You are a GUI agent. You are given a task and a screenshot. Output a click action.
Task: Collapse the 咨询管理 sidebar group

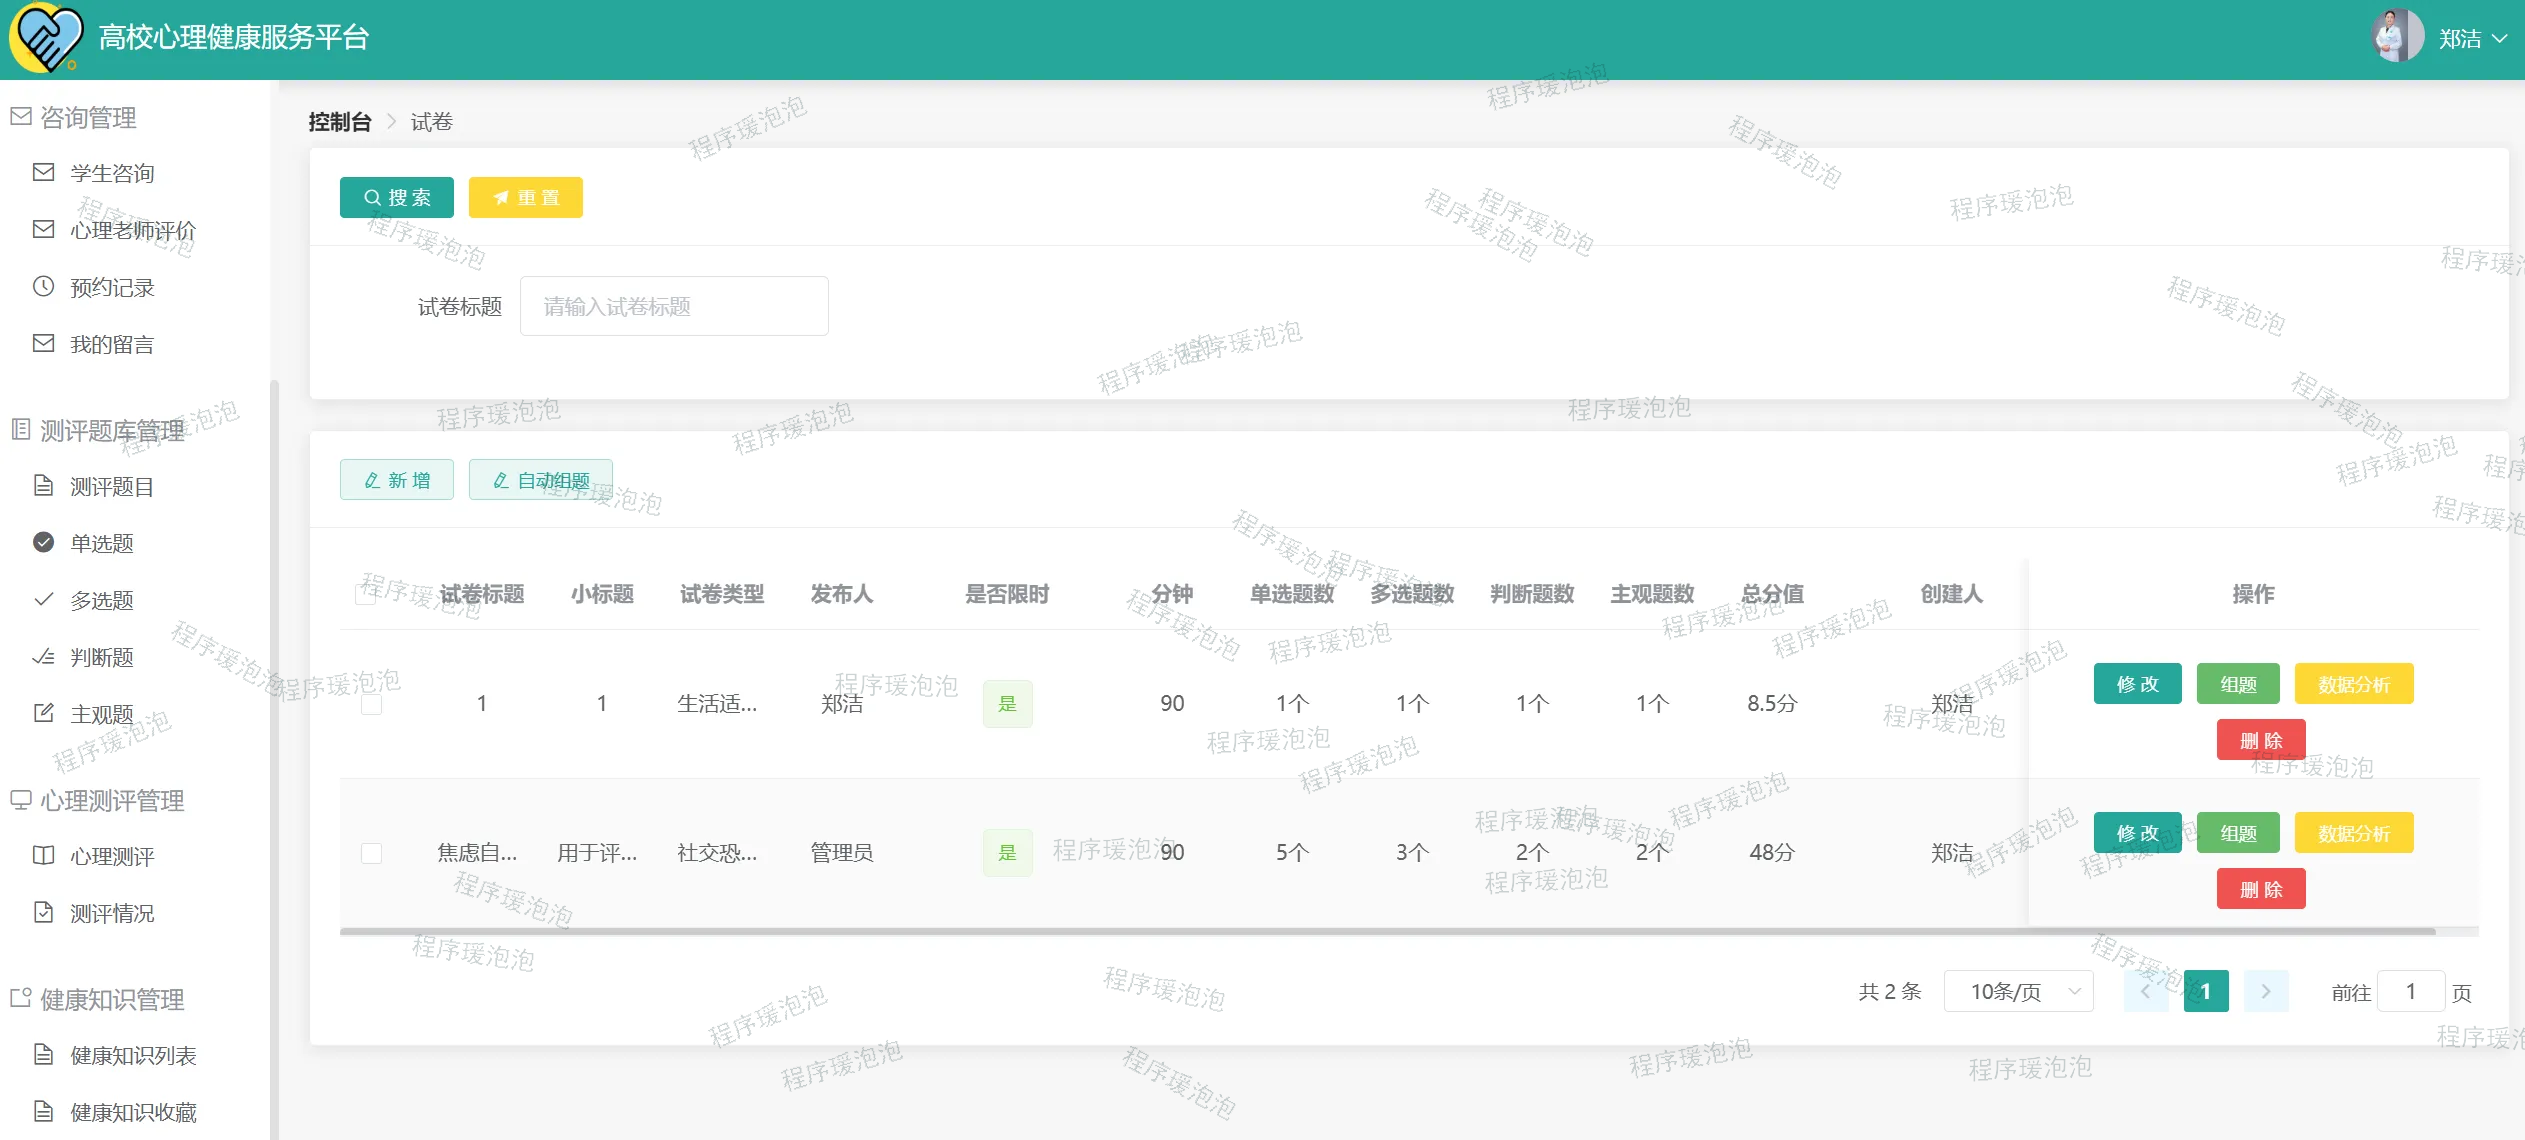point(88,118)
